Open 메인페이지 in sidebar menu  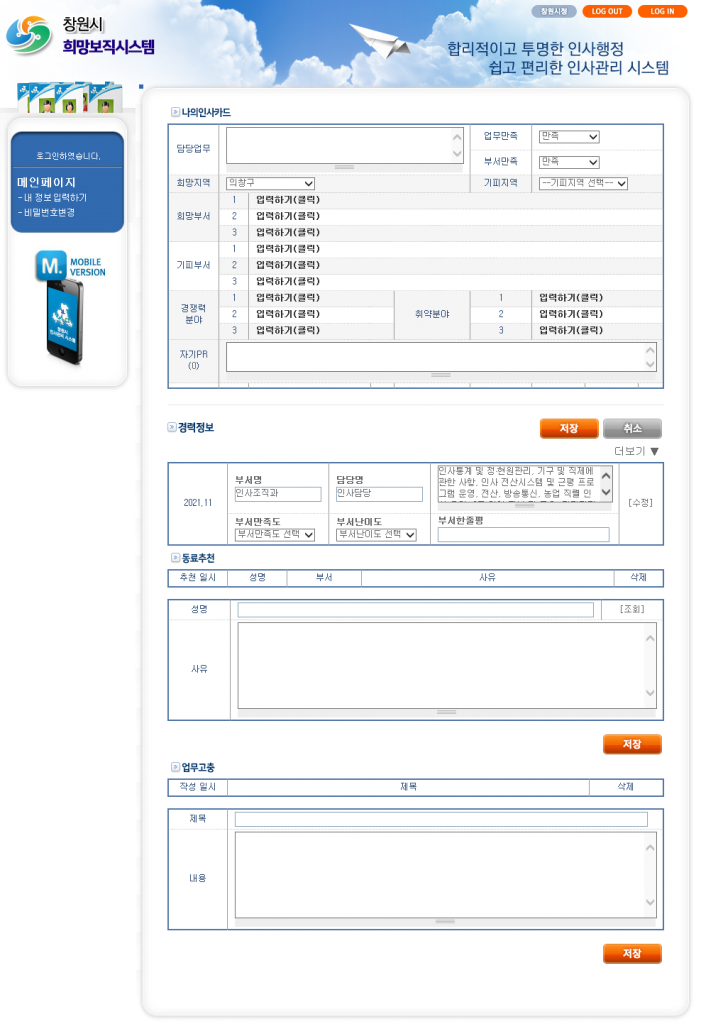click(x=46, y=182)
